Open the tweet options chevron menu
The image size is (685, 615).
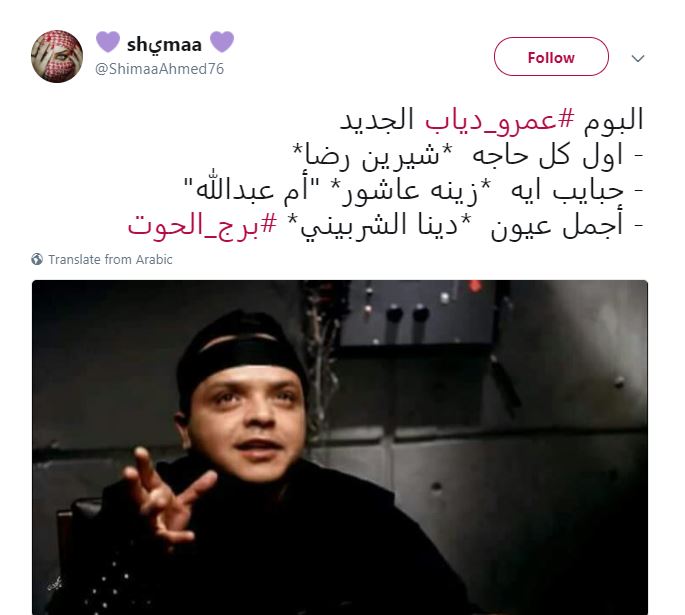coord(638,58)
